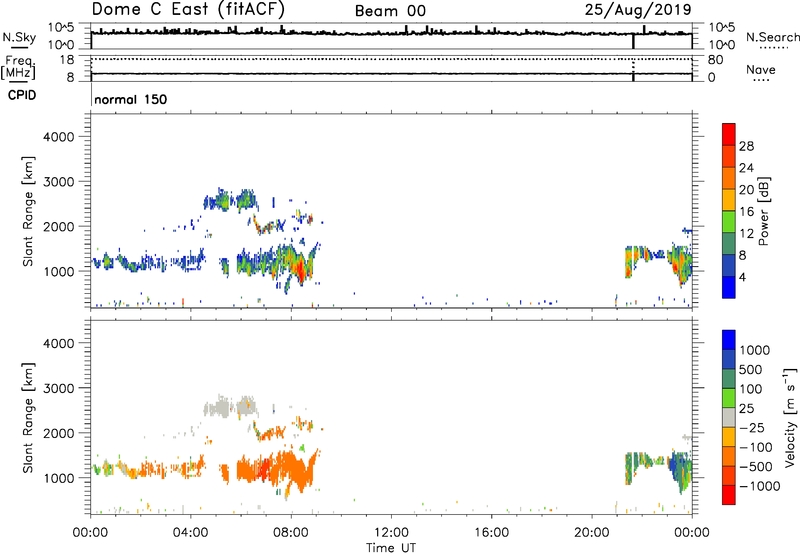Image resolution: width=800 pixels, height=554 pixels.
Task: Click the 'Freq. [MHz]' axis label
Action: click(18, 67)
